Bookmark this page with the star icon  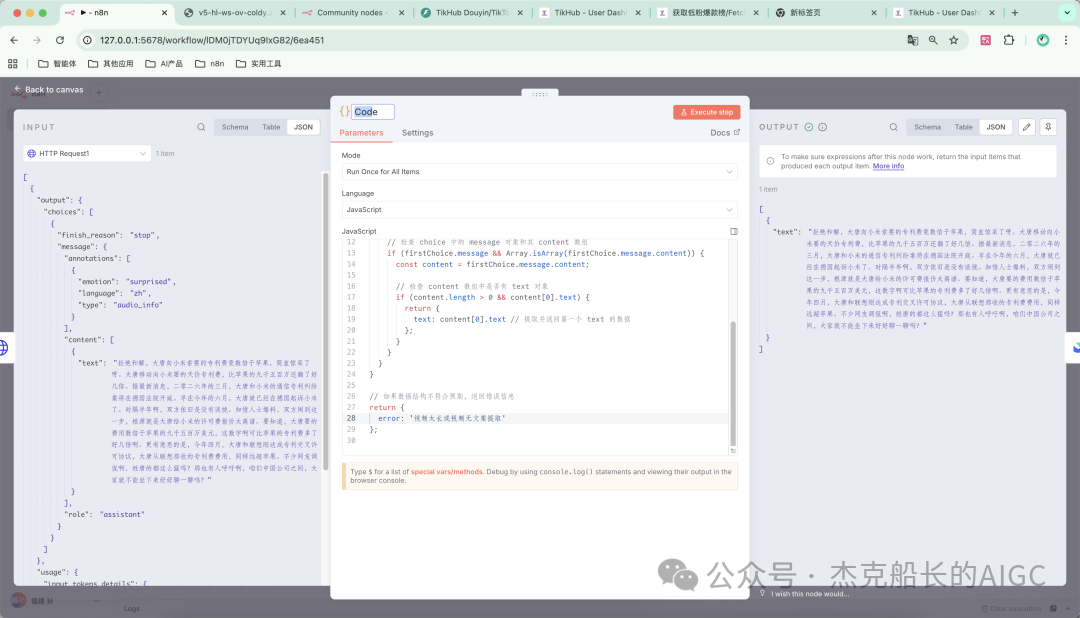click(x=954, y=40)
